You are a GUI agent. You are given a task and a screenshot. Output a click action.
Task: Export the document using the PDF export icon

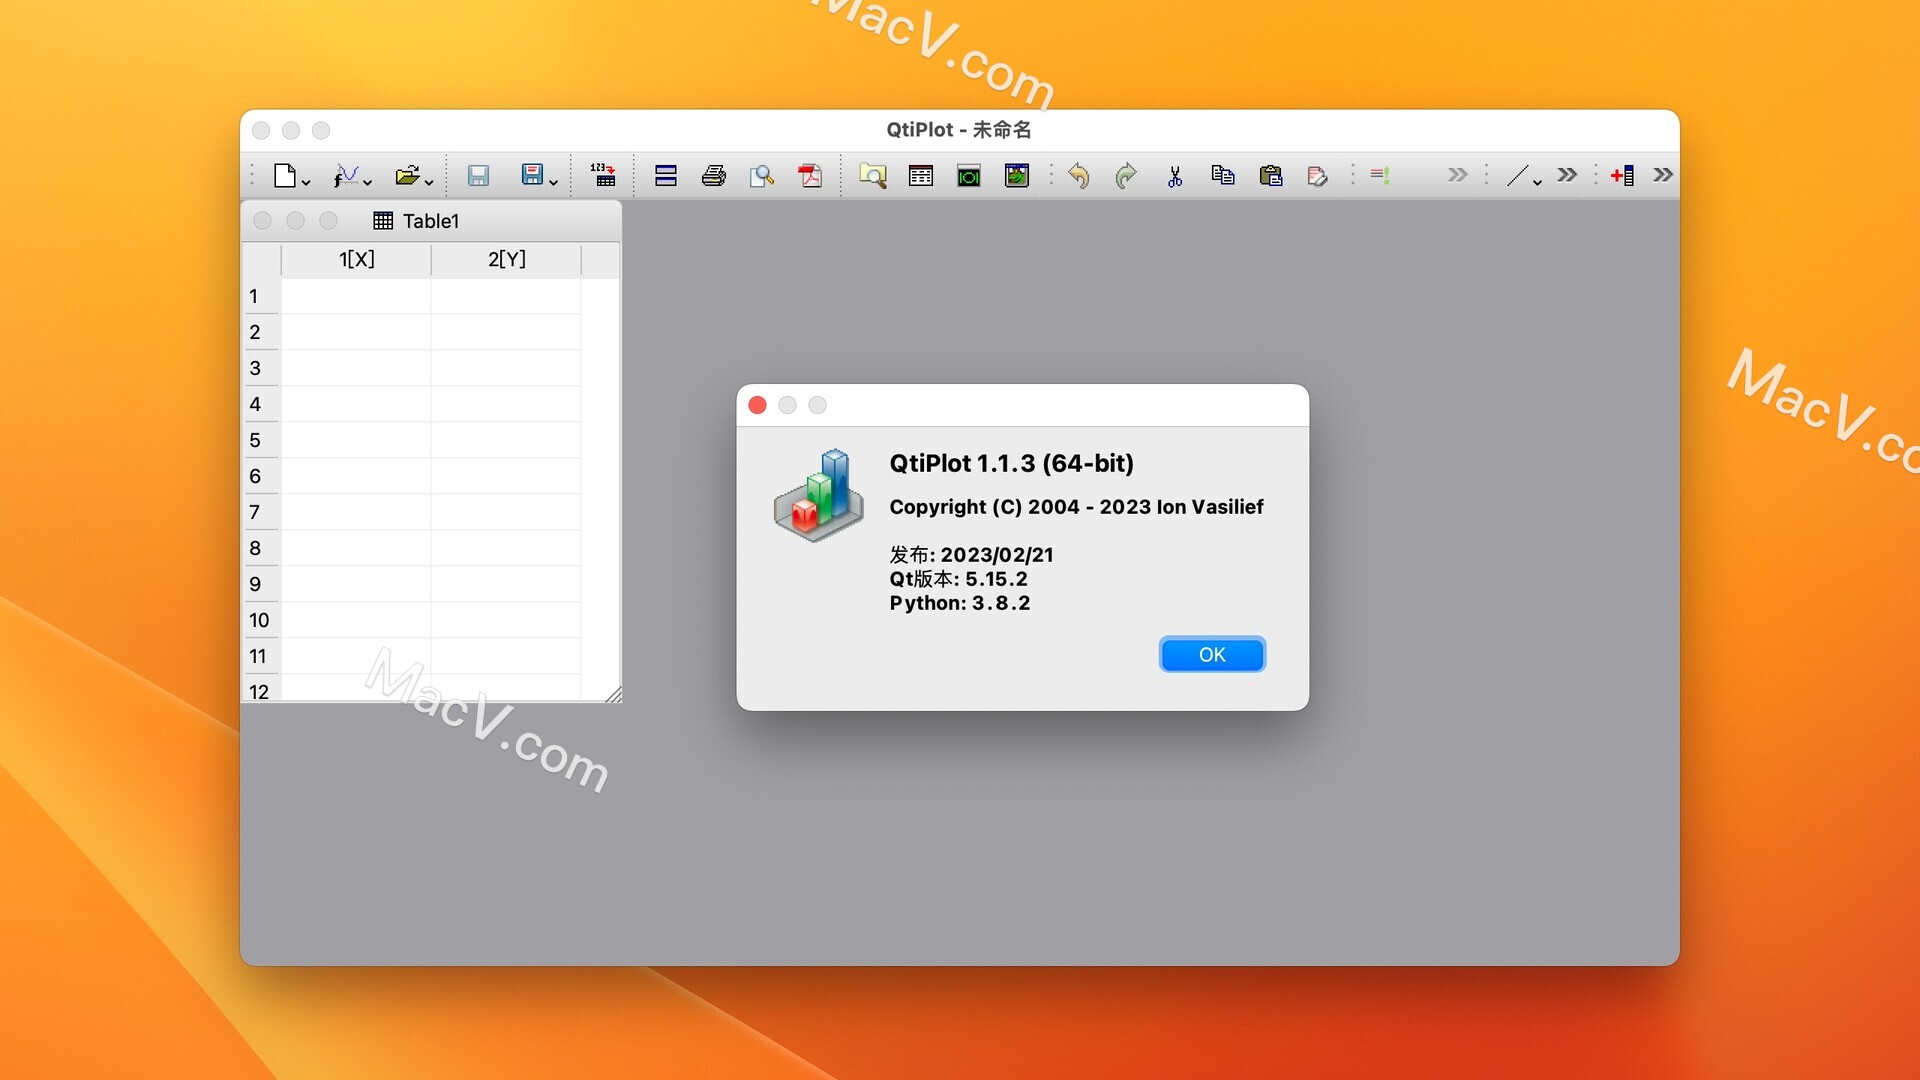[x=809, y=175]
